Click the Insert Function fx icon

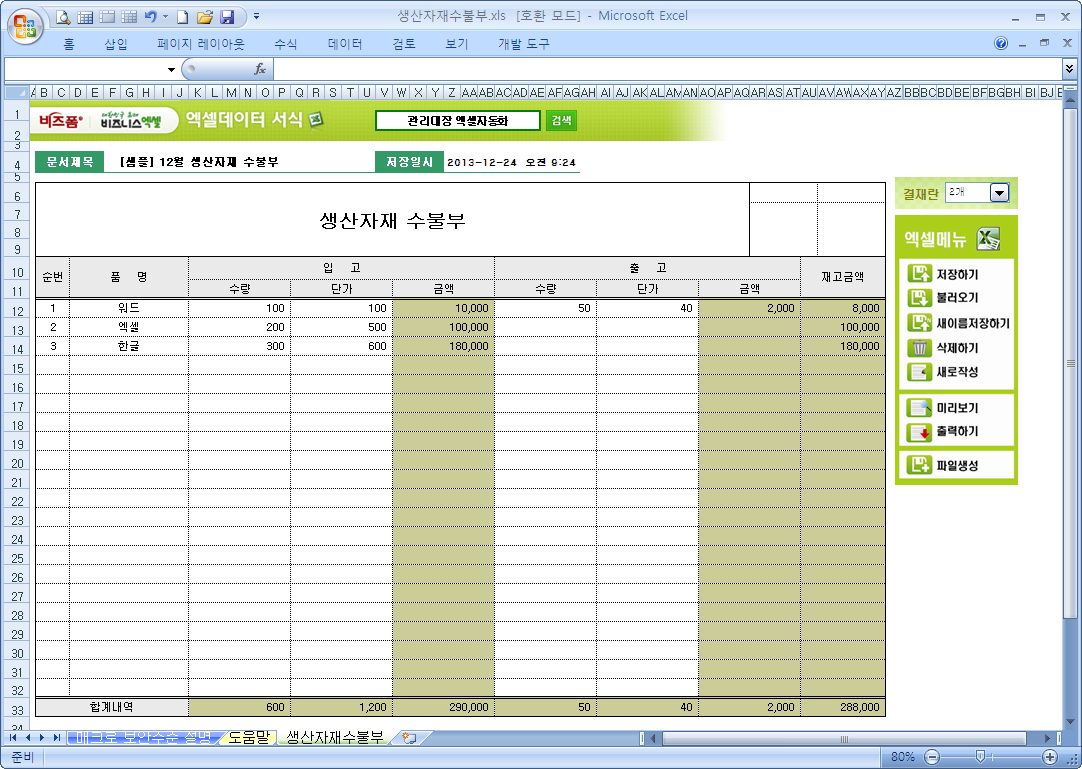(x=260, y=69)
